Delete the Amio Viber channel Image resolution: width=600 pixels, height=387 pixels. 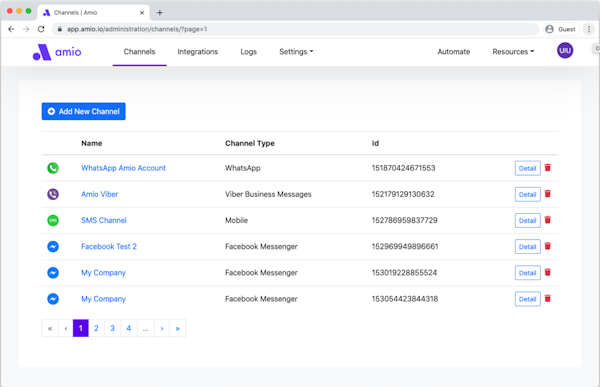point(548,194)
